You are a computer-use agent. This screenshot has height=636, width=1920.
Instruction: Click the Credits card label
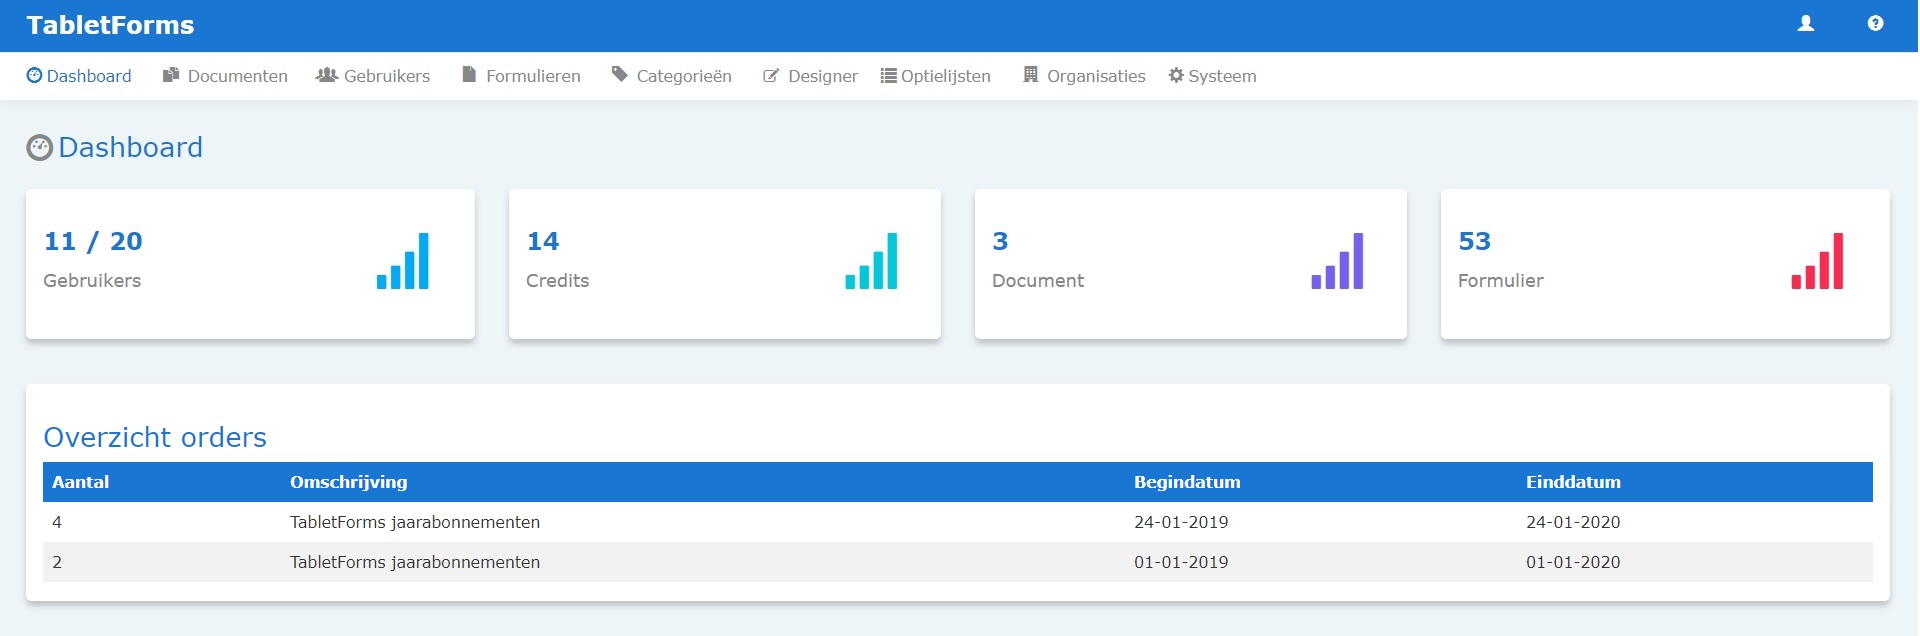(557, 281)
